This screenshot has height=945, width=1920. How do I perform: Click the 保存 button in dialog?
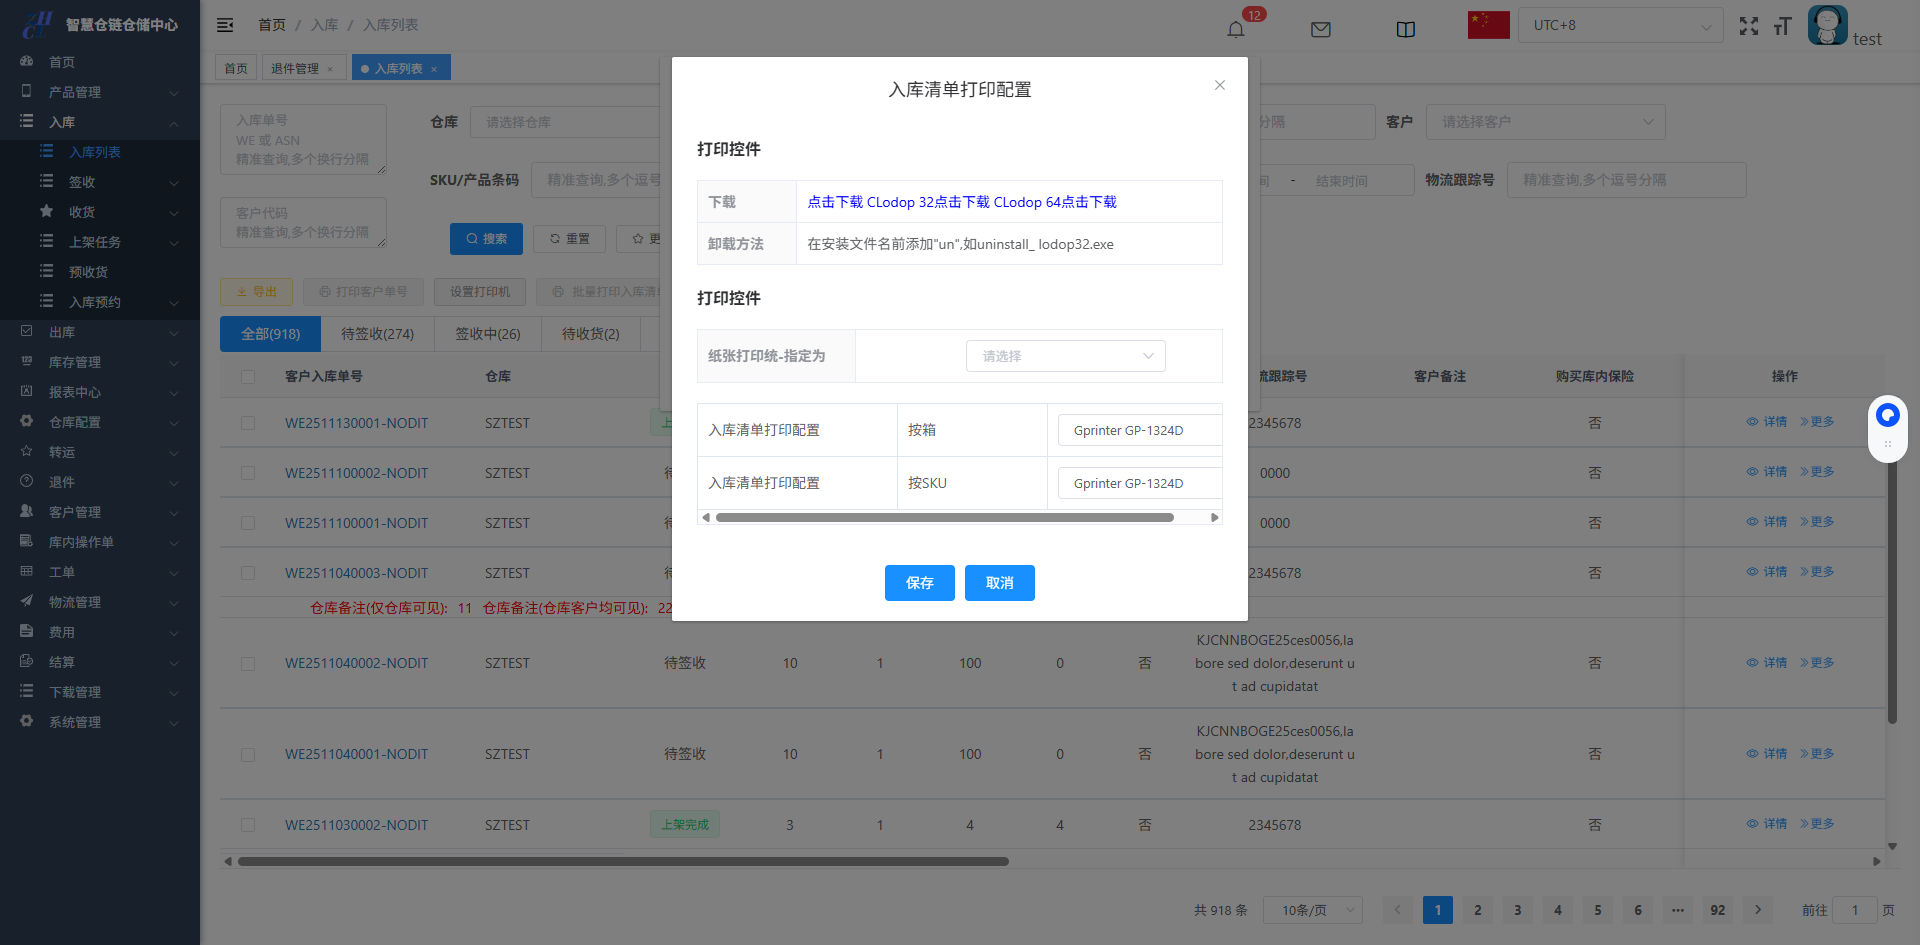[919, 583]
